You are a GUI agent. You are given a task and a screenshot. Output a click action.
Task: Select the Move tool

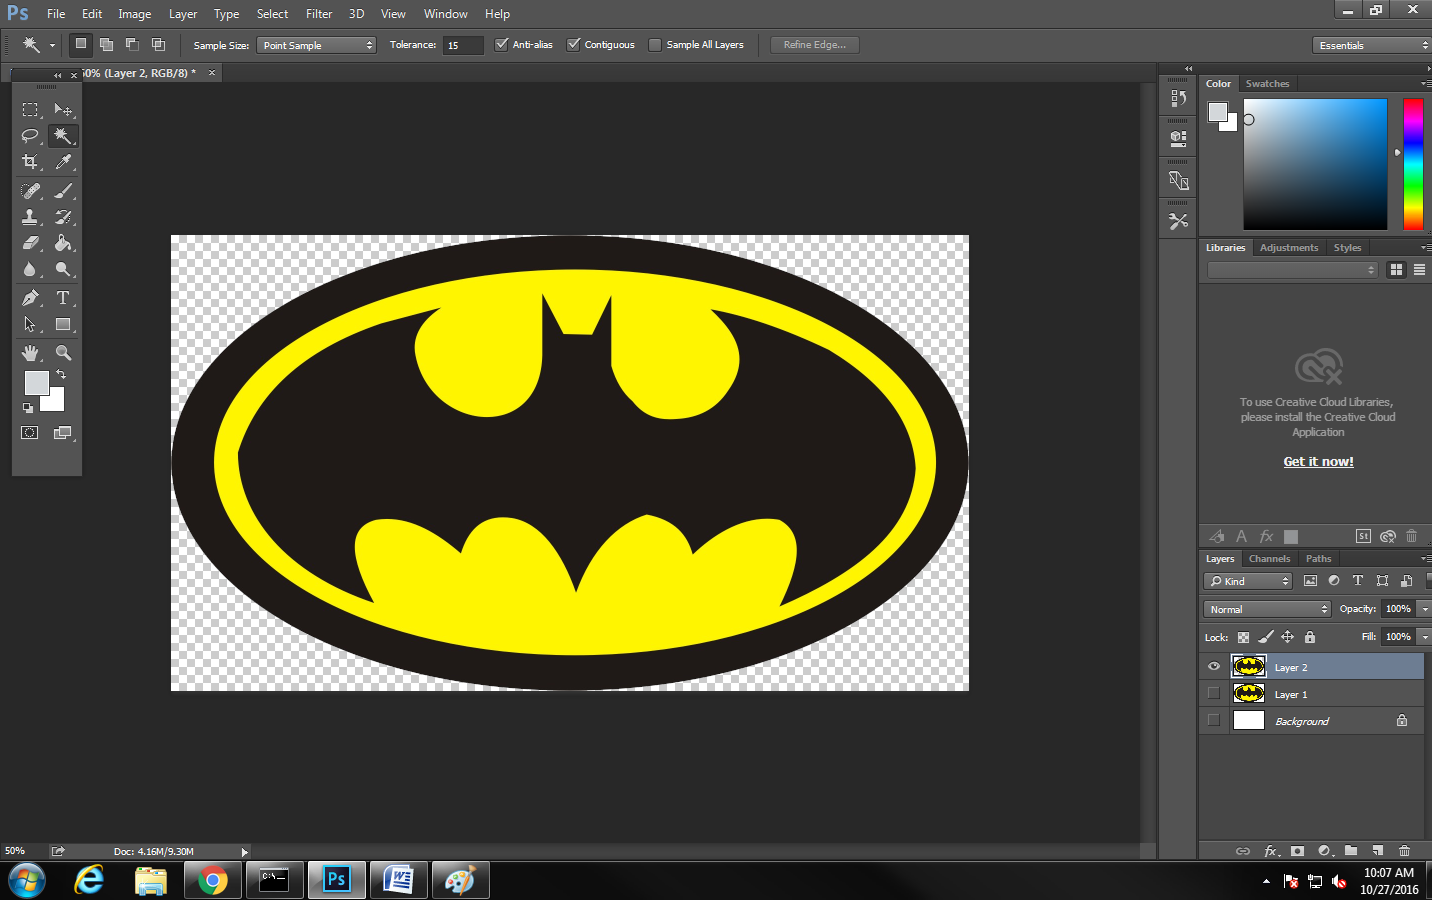pyautogui.click(x=63, y=109)
